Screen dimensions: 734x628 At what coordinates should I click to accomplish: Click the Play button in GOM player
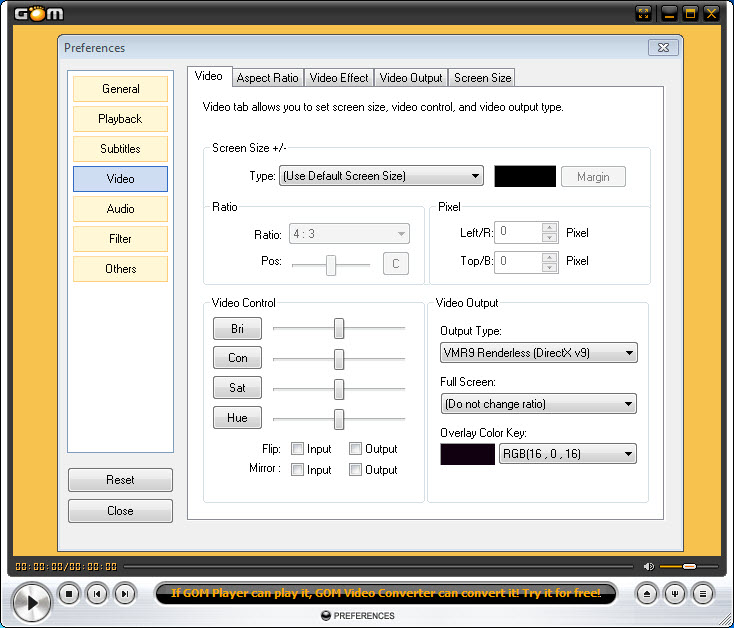click(31, 602)
